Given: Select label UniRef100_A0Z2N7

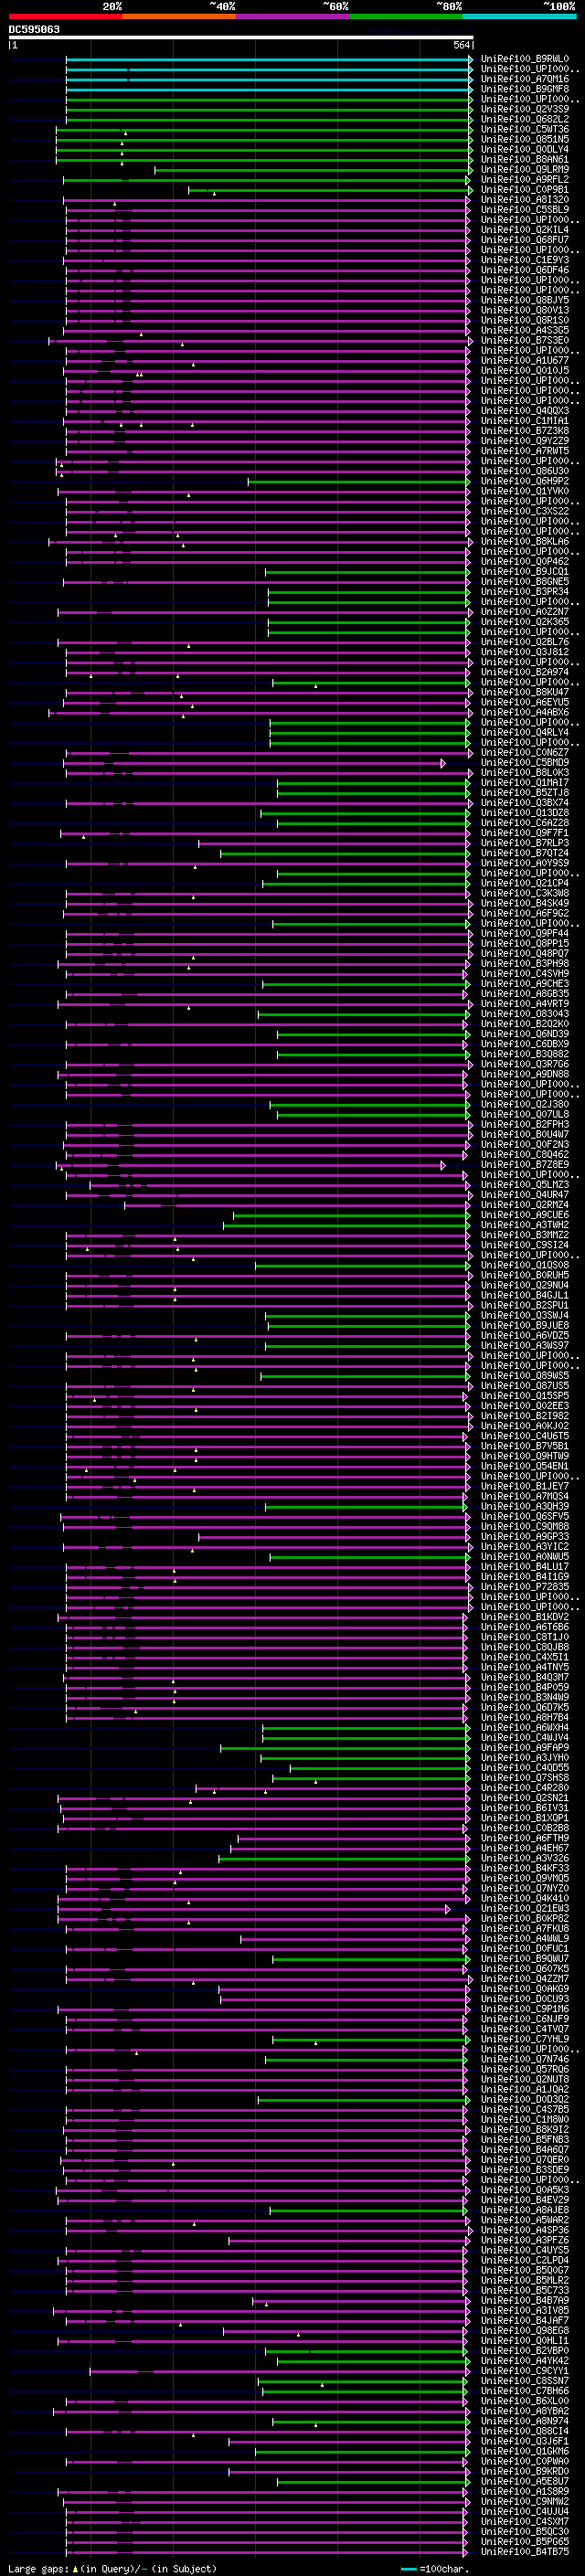Looking at the screenshot, I should point(525,612).
